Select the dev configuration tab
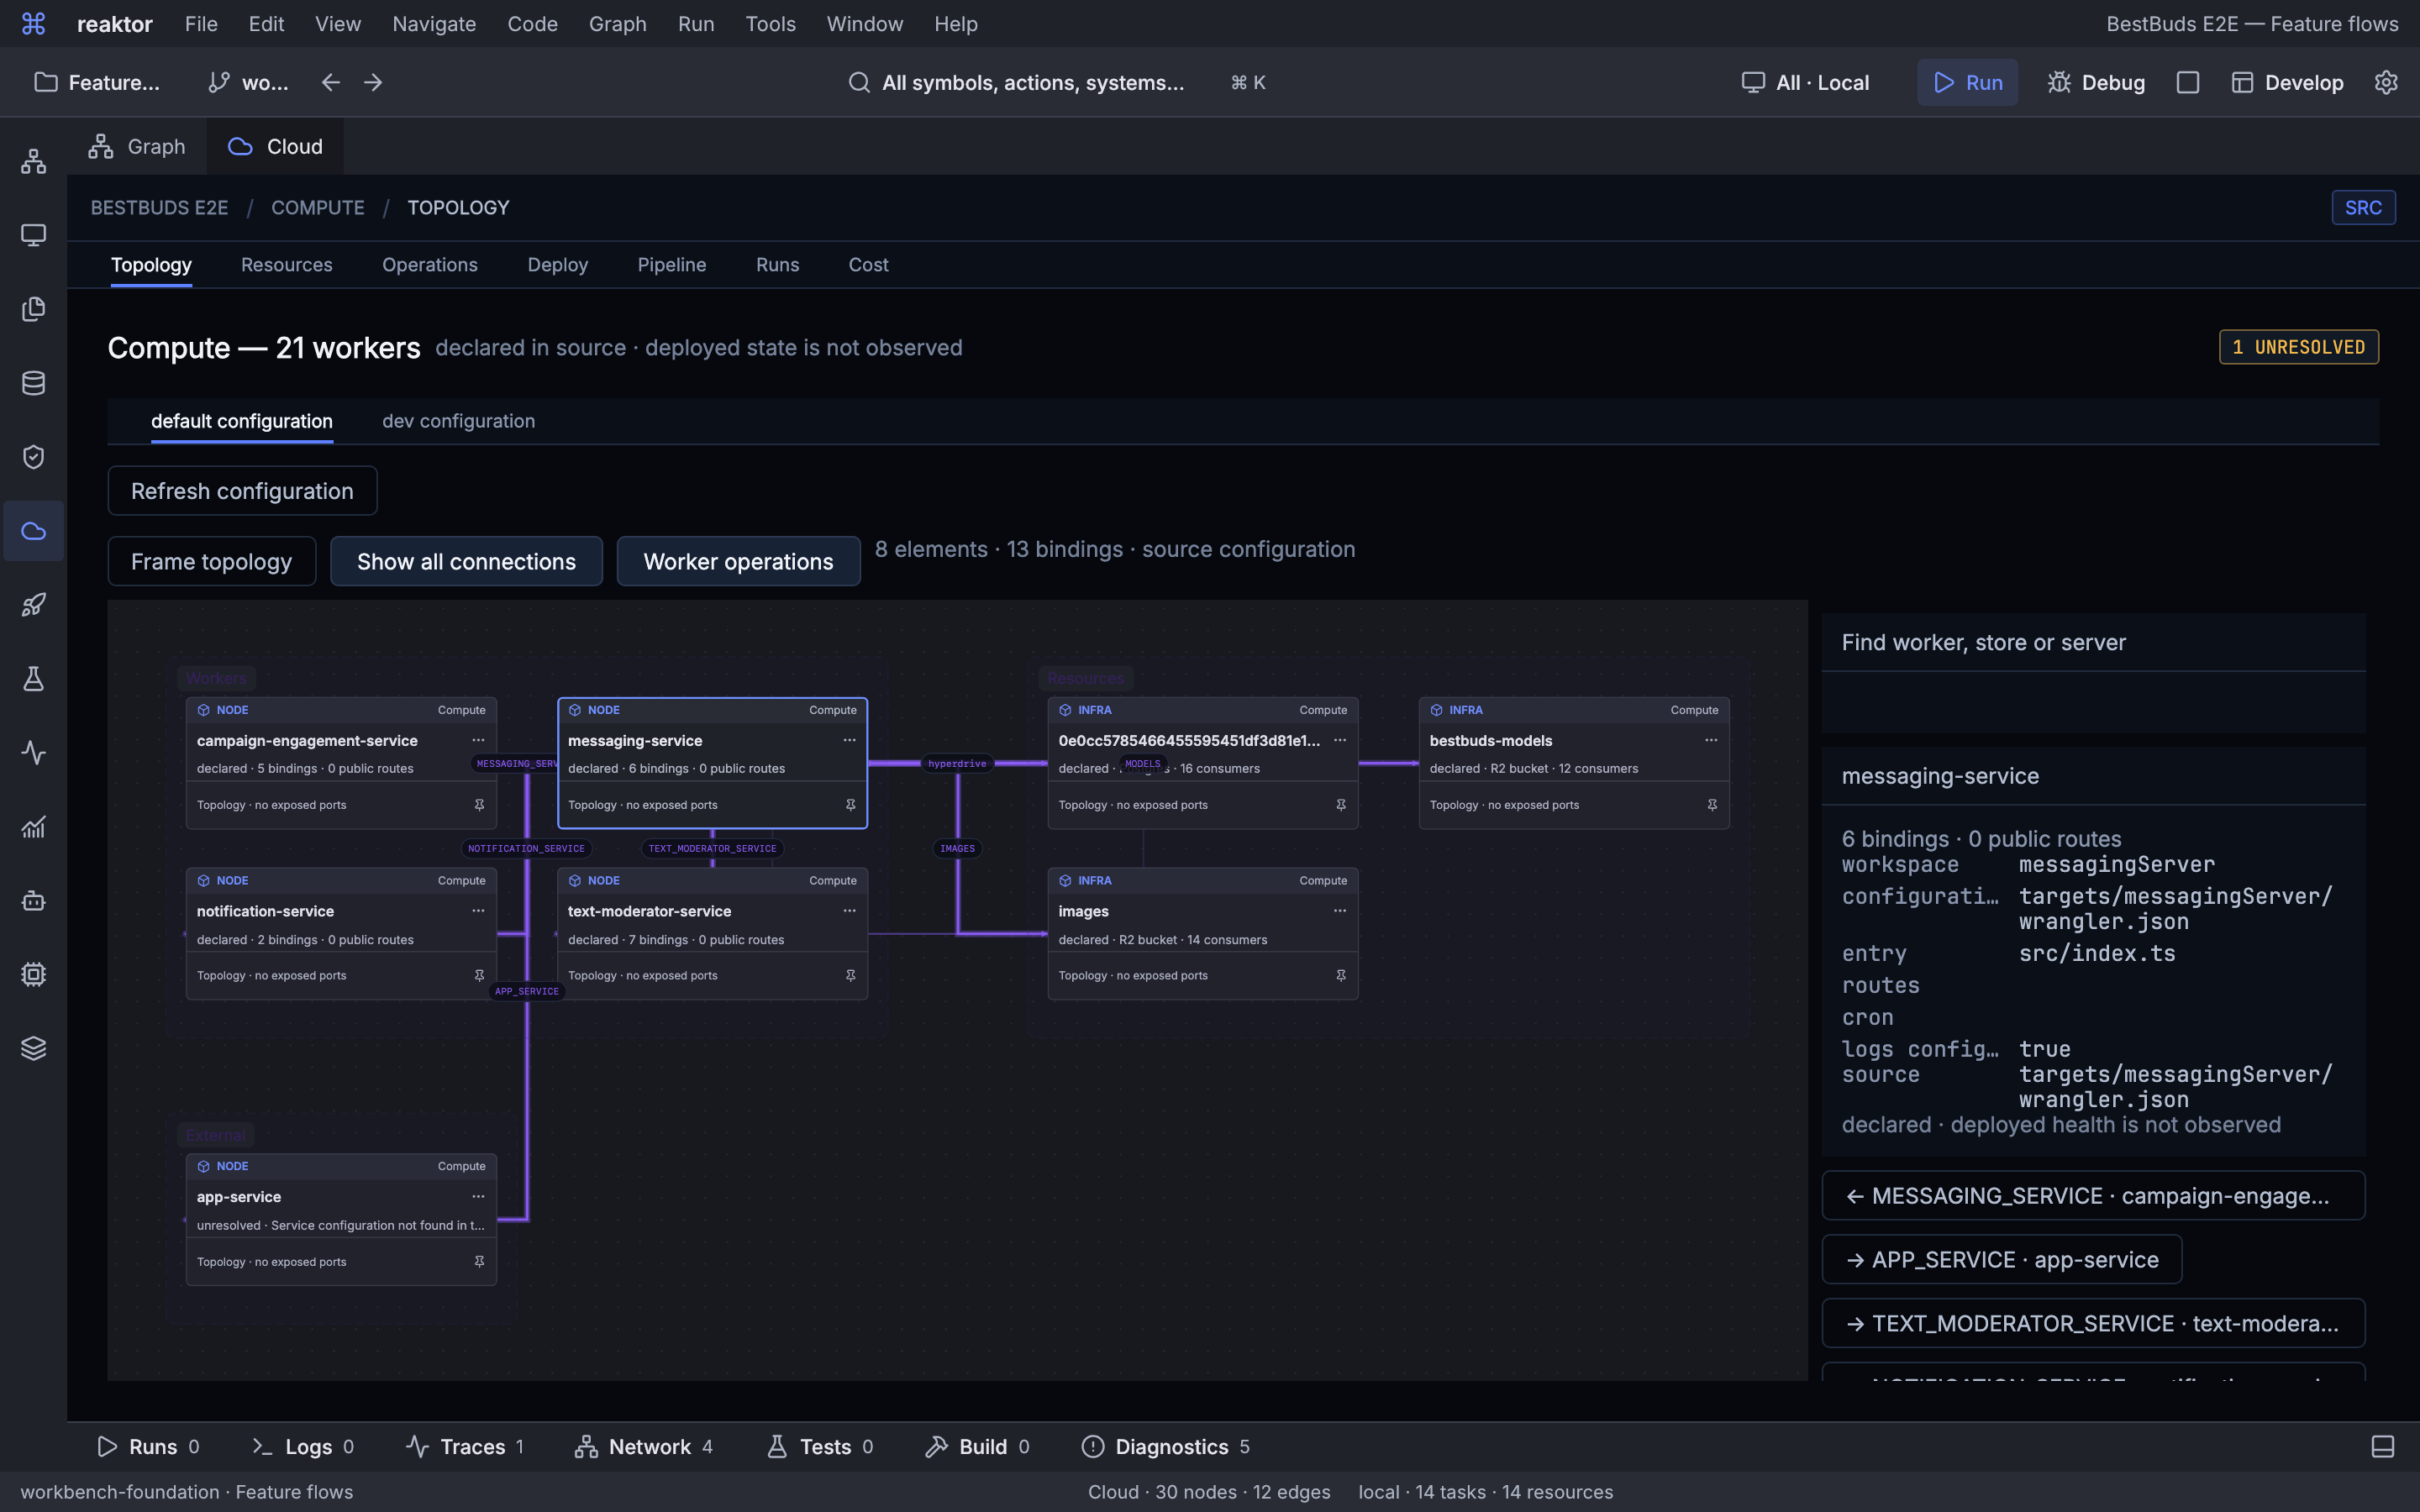 (x=458, y=421)
